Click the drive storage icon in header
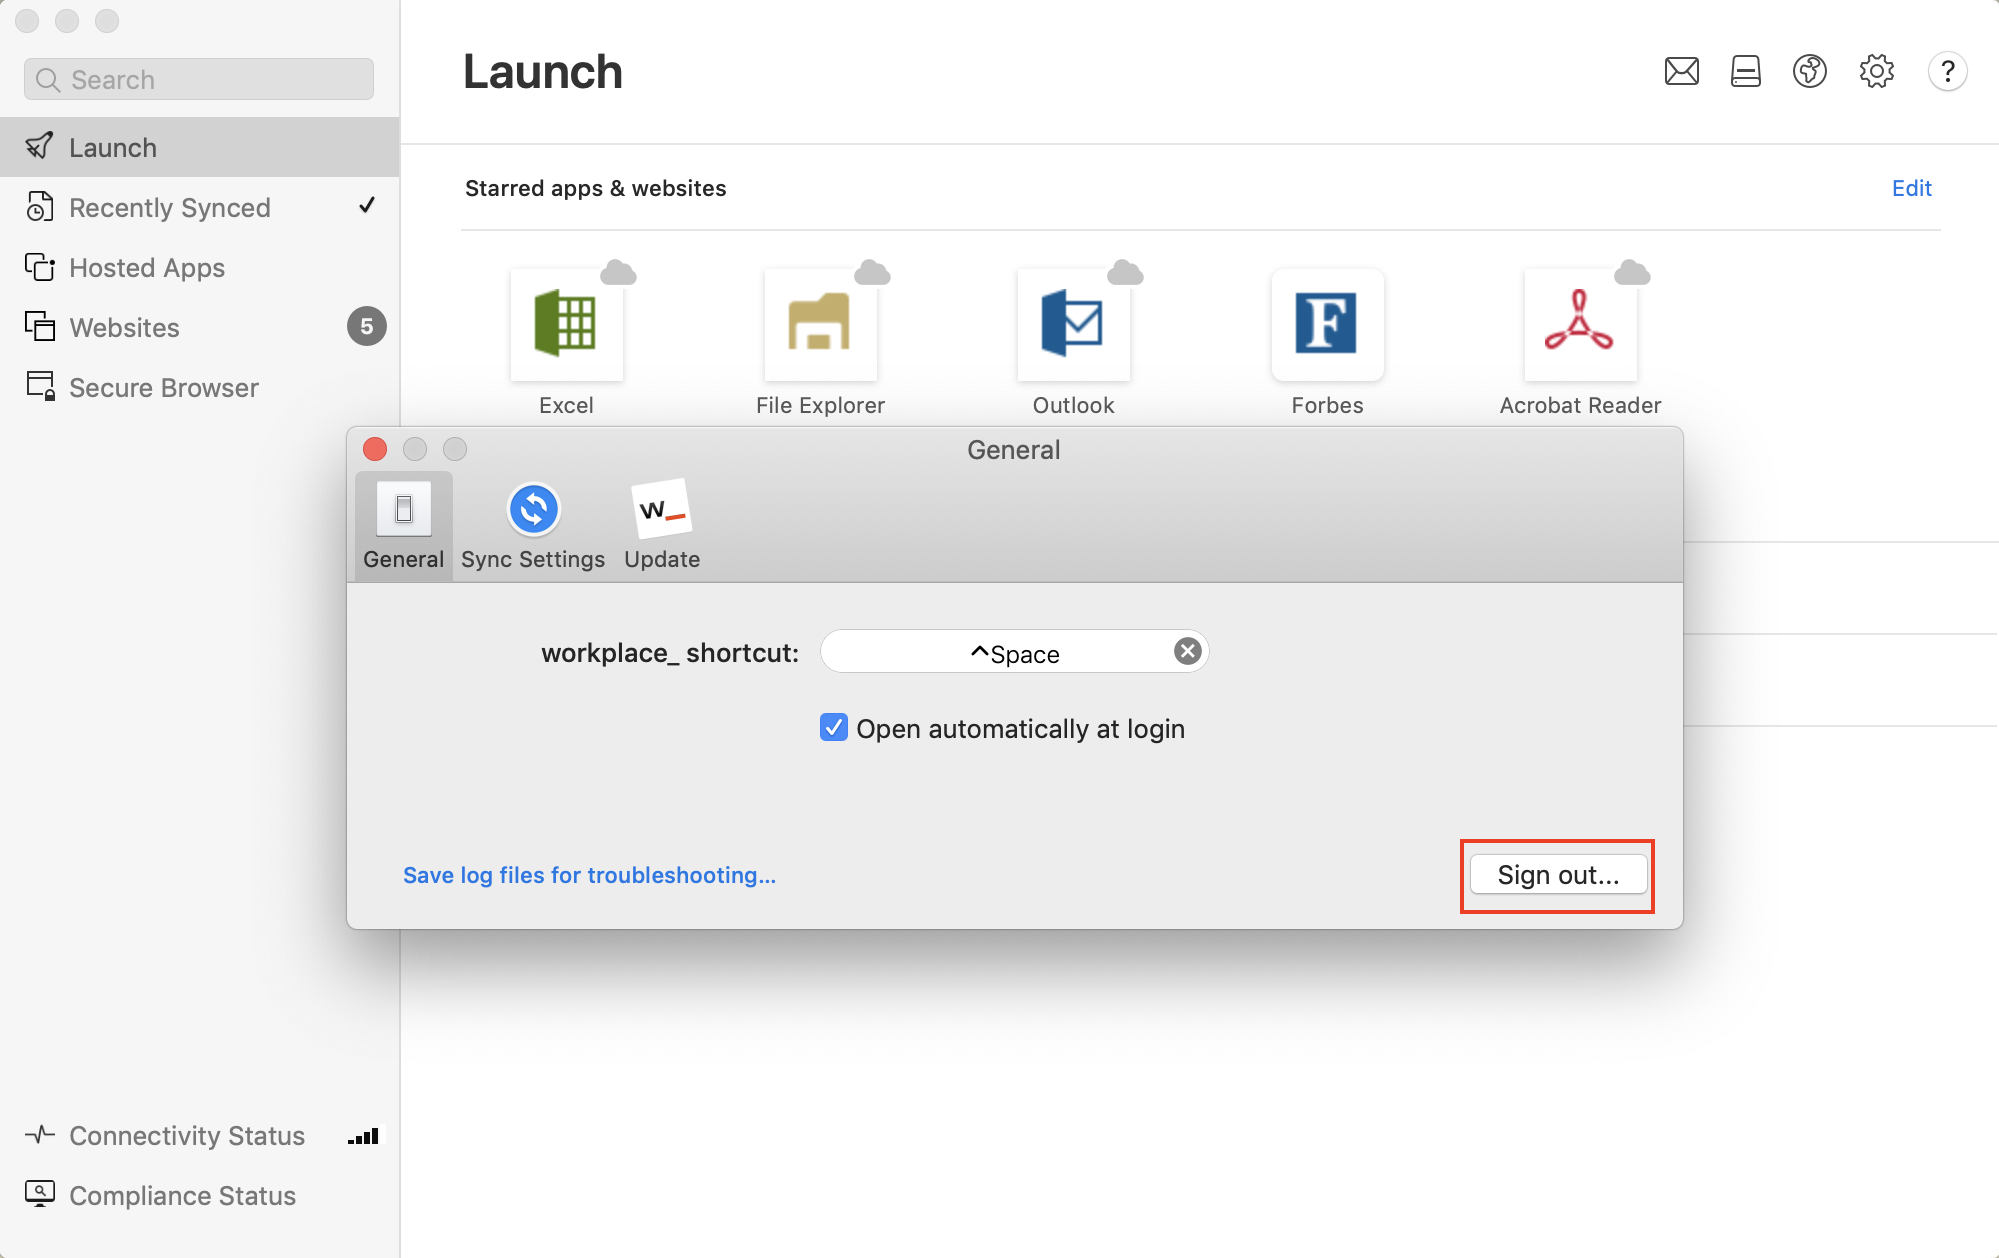Image resolution: width=1999 pixels, height=1258 pixels. pyautogui.click(x=1745, y=71)
